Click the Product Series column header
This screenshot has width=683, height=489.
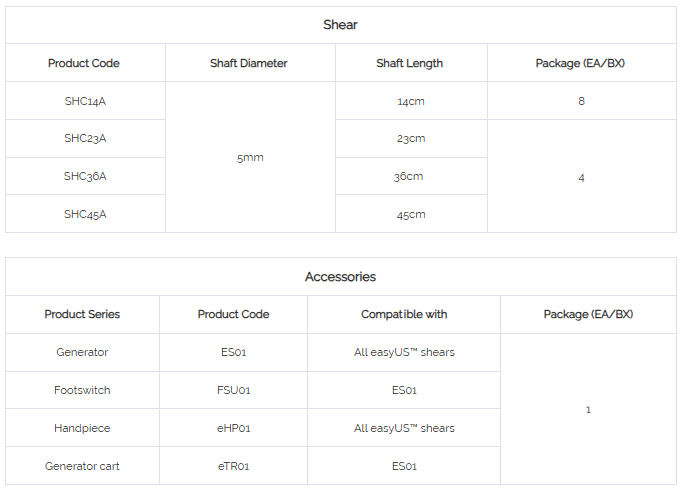[82, 314]
